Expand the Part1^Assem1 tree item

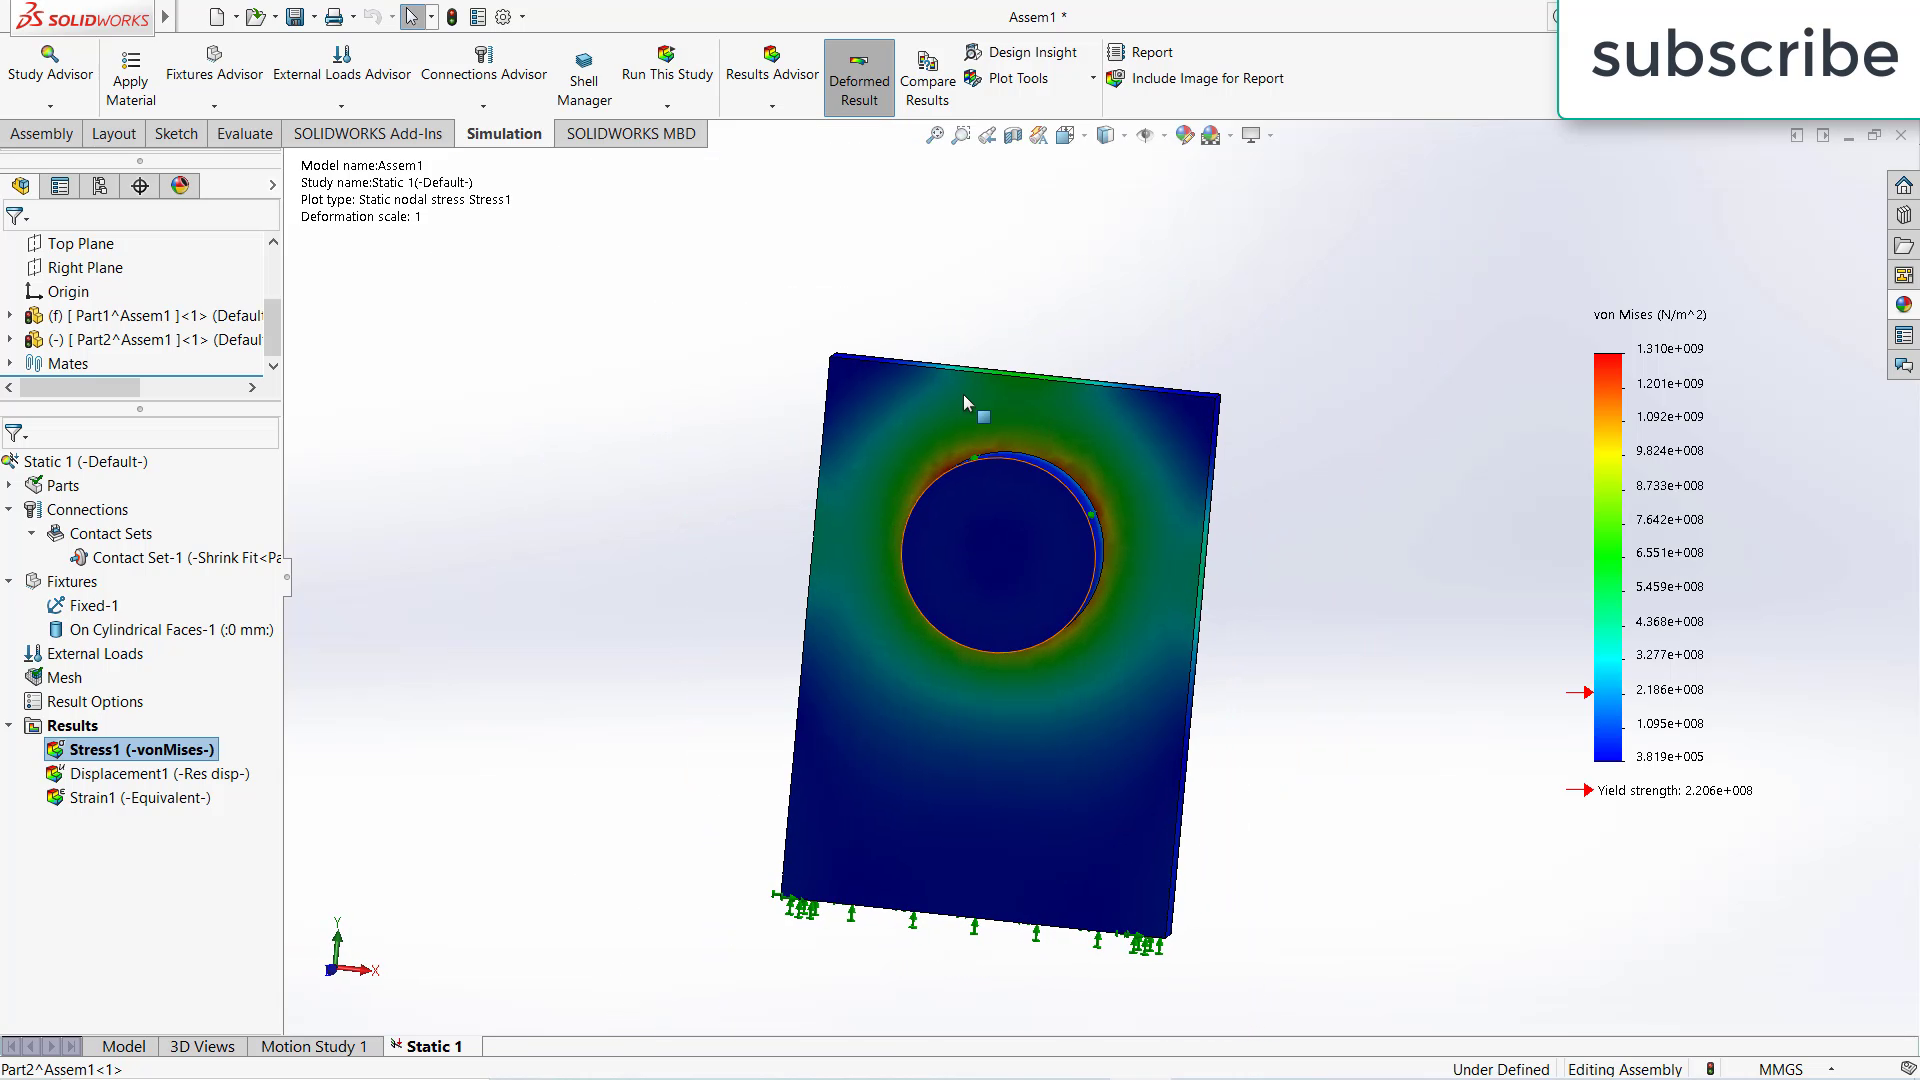(9, 315)
